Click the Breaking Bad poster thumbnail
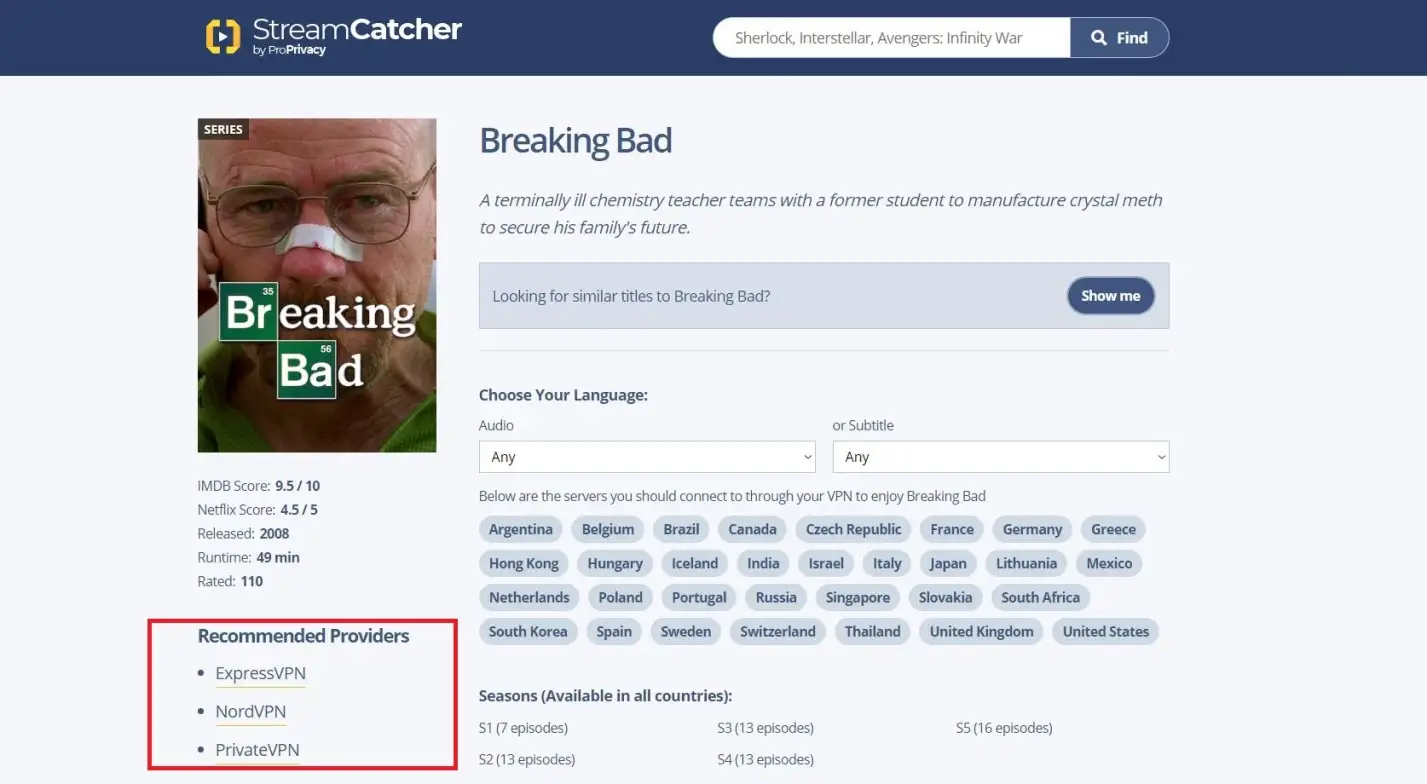Screen dimensions: 1427x784 pos(317,285)
